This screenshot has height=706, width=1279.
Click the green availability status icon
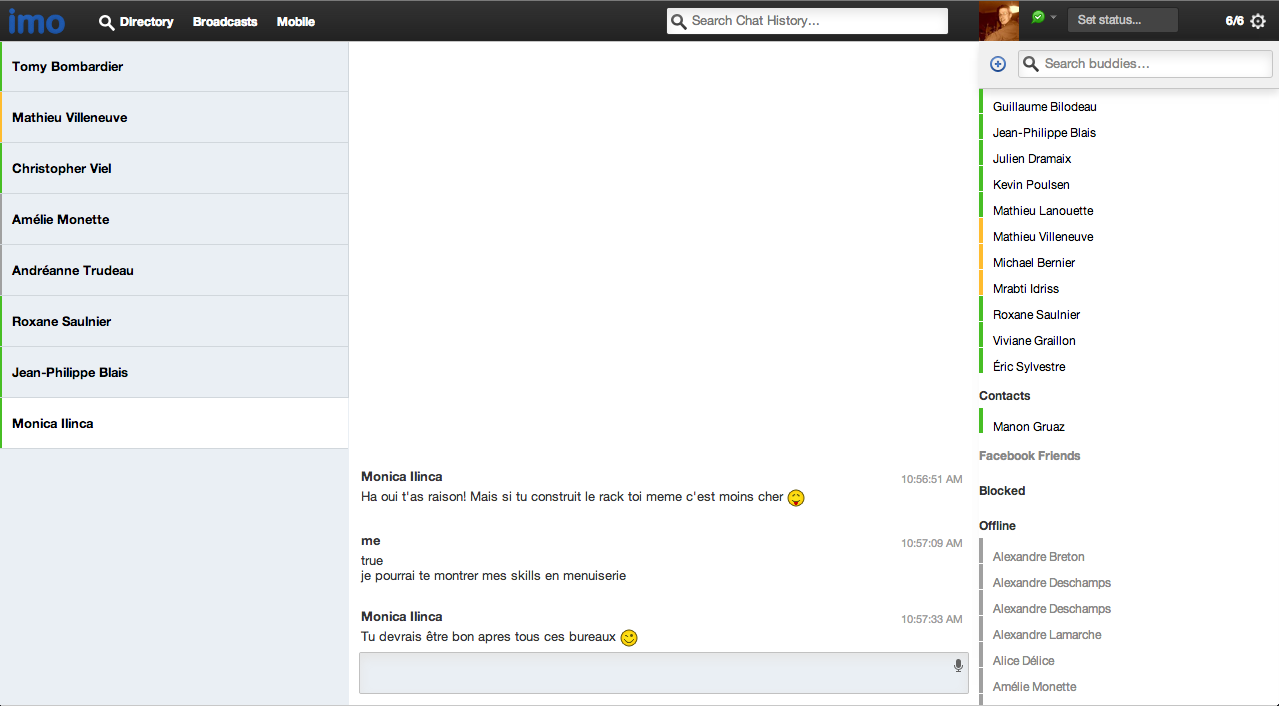(x=1038, y=17)
